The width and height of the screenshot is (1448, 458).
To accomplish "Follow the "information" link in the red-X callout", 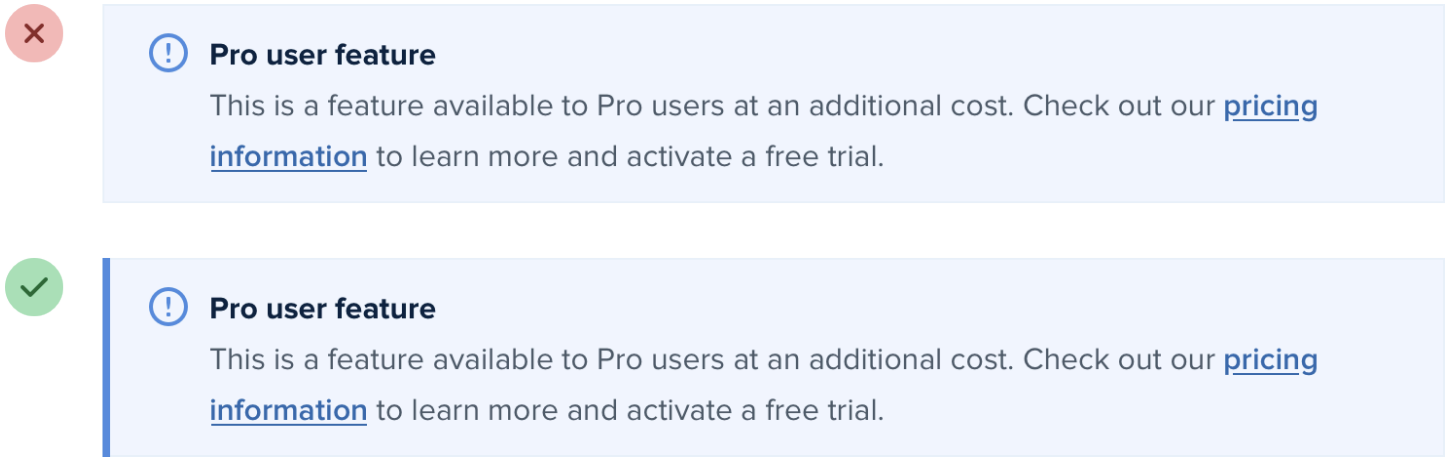I will (288, 157).
